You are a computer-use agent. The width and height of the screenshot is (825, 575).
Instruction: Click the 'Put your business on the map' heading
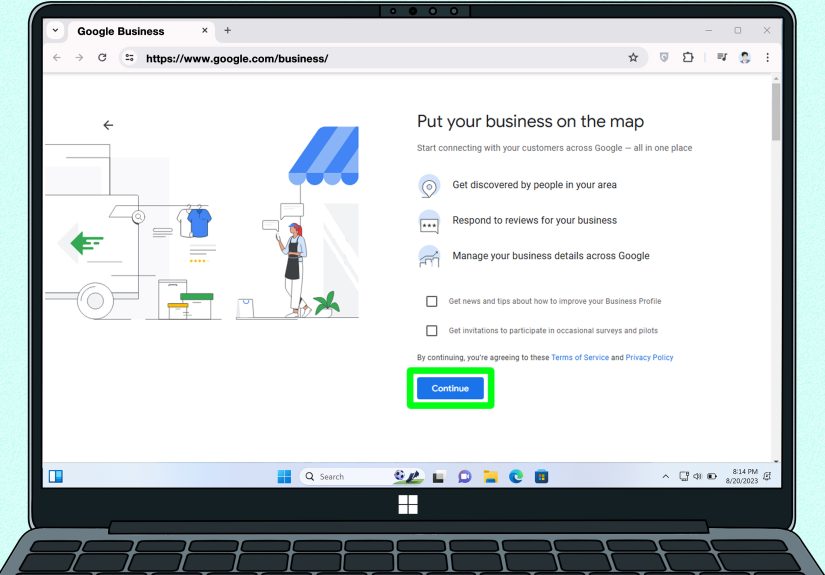(x=530, y=122)
